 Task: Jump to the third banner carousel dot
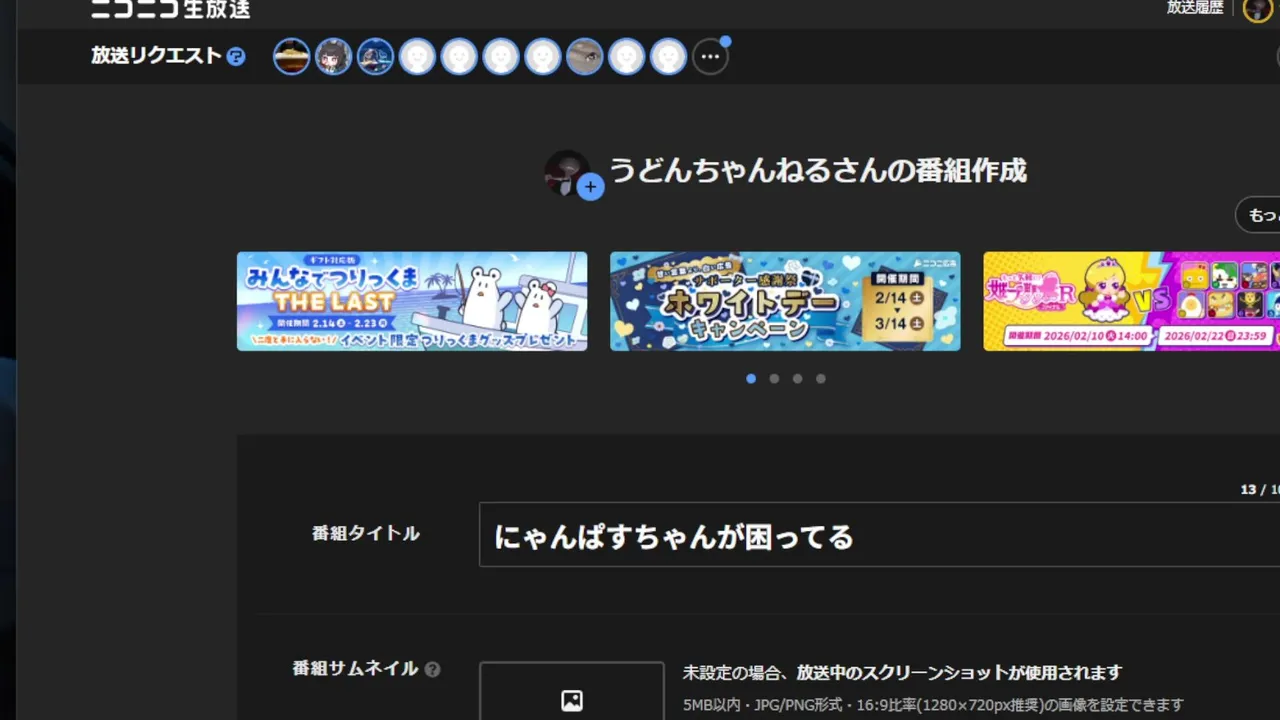(x=797, y=379)
